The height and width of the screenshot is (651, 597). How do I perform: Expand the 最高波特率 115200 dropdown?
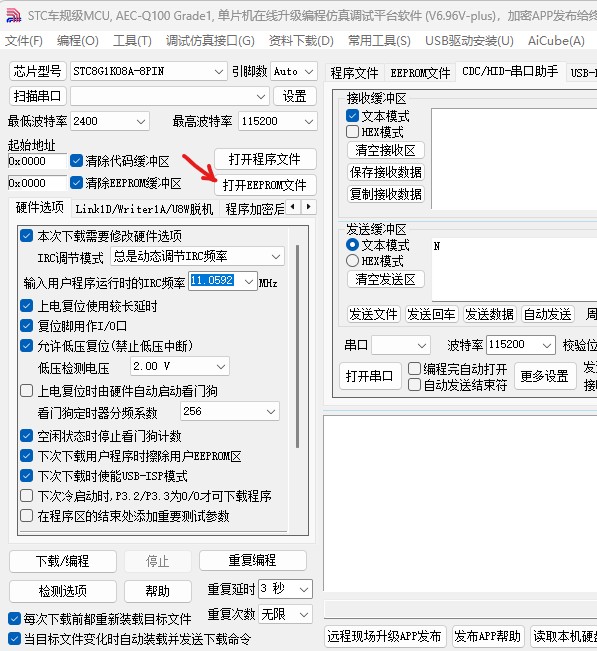[308, 122]
